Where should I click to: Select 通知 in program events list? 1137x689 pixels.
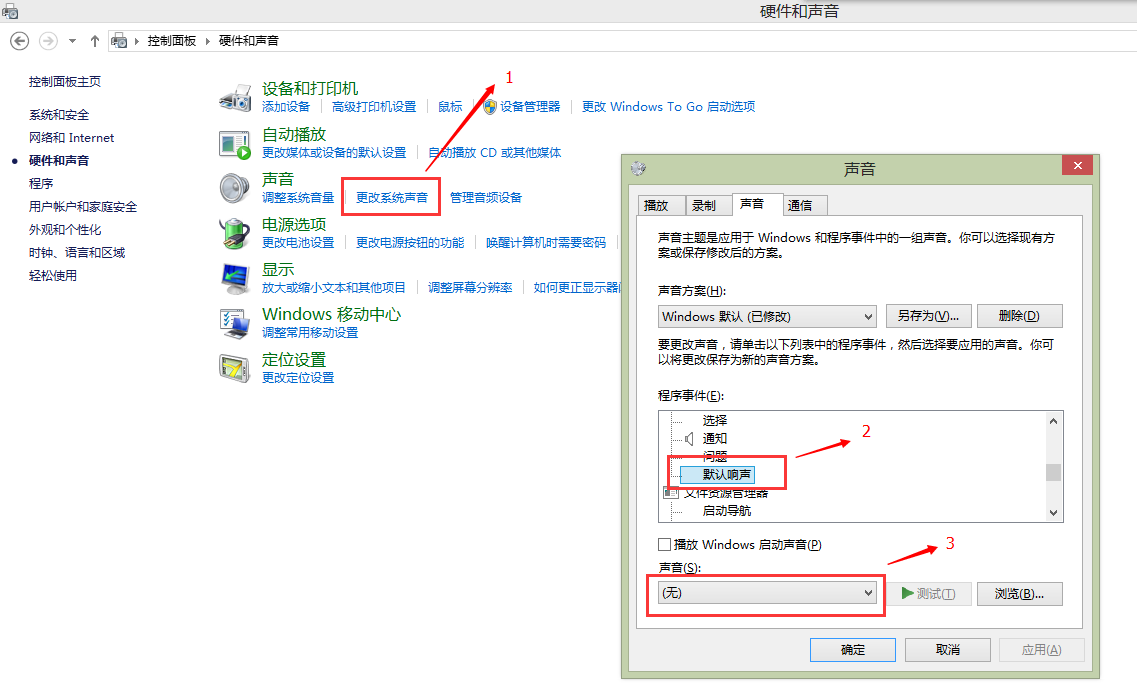point(715,438)
